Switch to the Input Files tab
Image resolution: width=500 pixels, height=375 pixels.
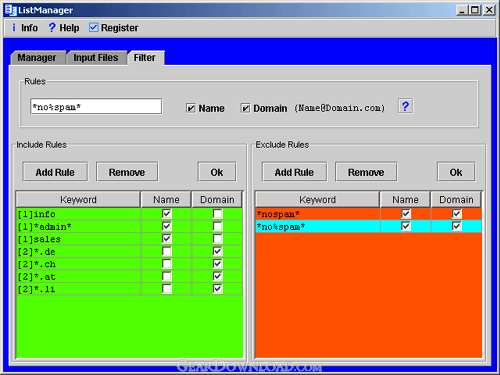tap(96, 58)
